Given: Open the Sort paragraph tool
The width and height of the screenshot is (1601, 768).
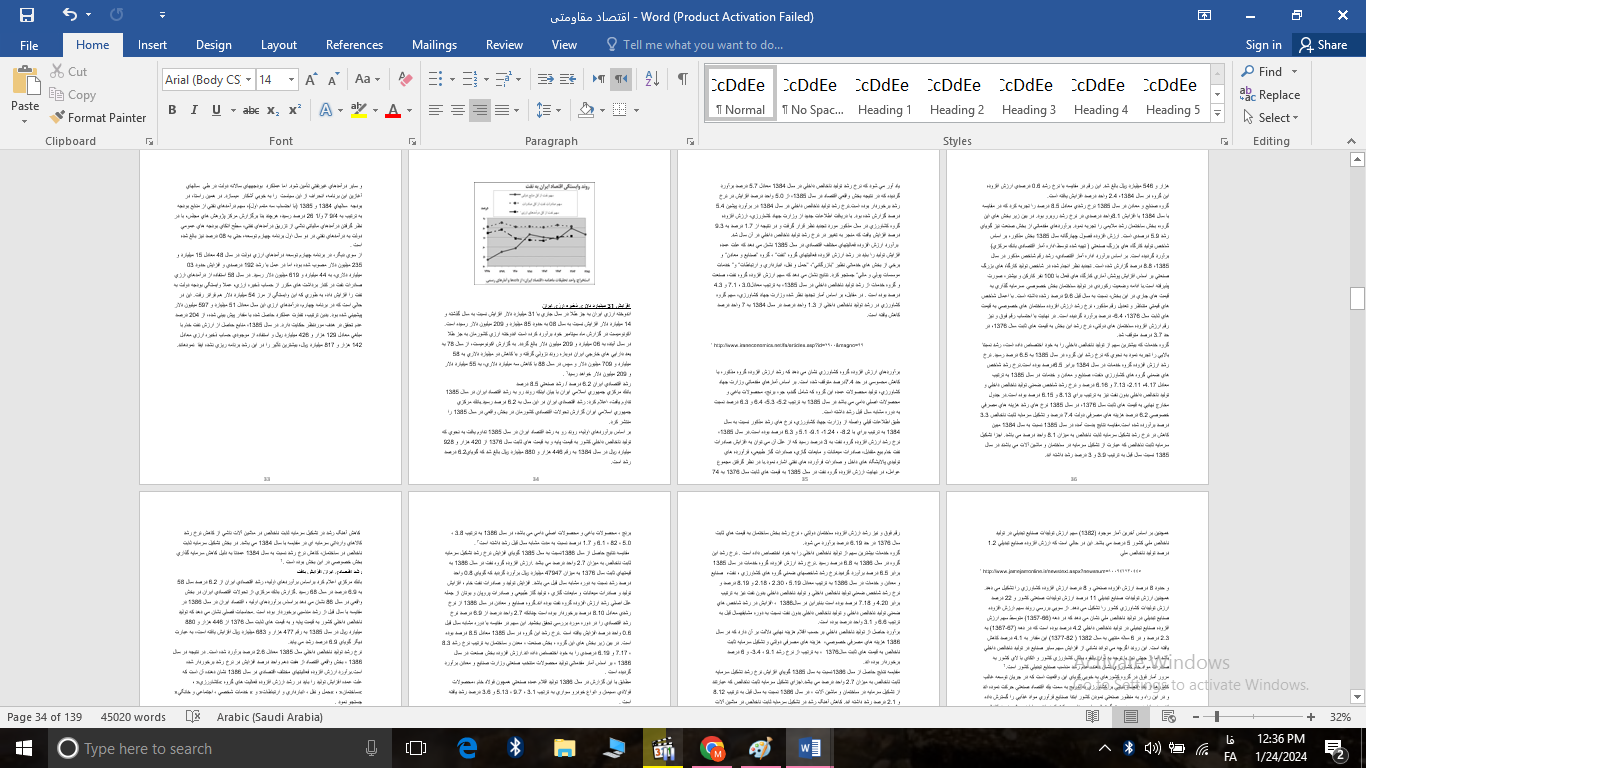Looking at the screenshot, I should tap(652, 79).
